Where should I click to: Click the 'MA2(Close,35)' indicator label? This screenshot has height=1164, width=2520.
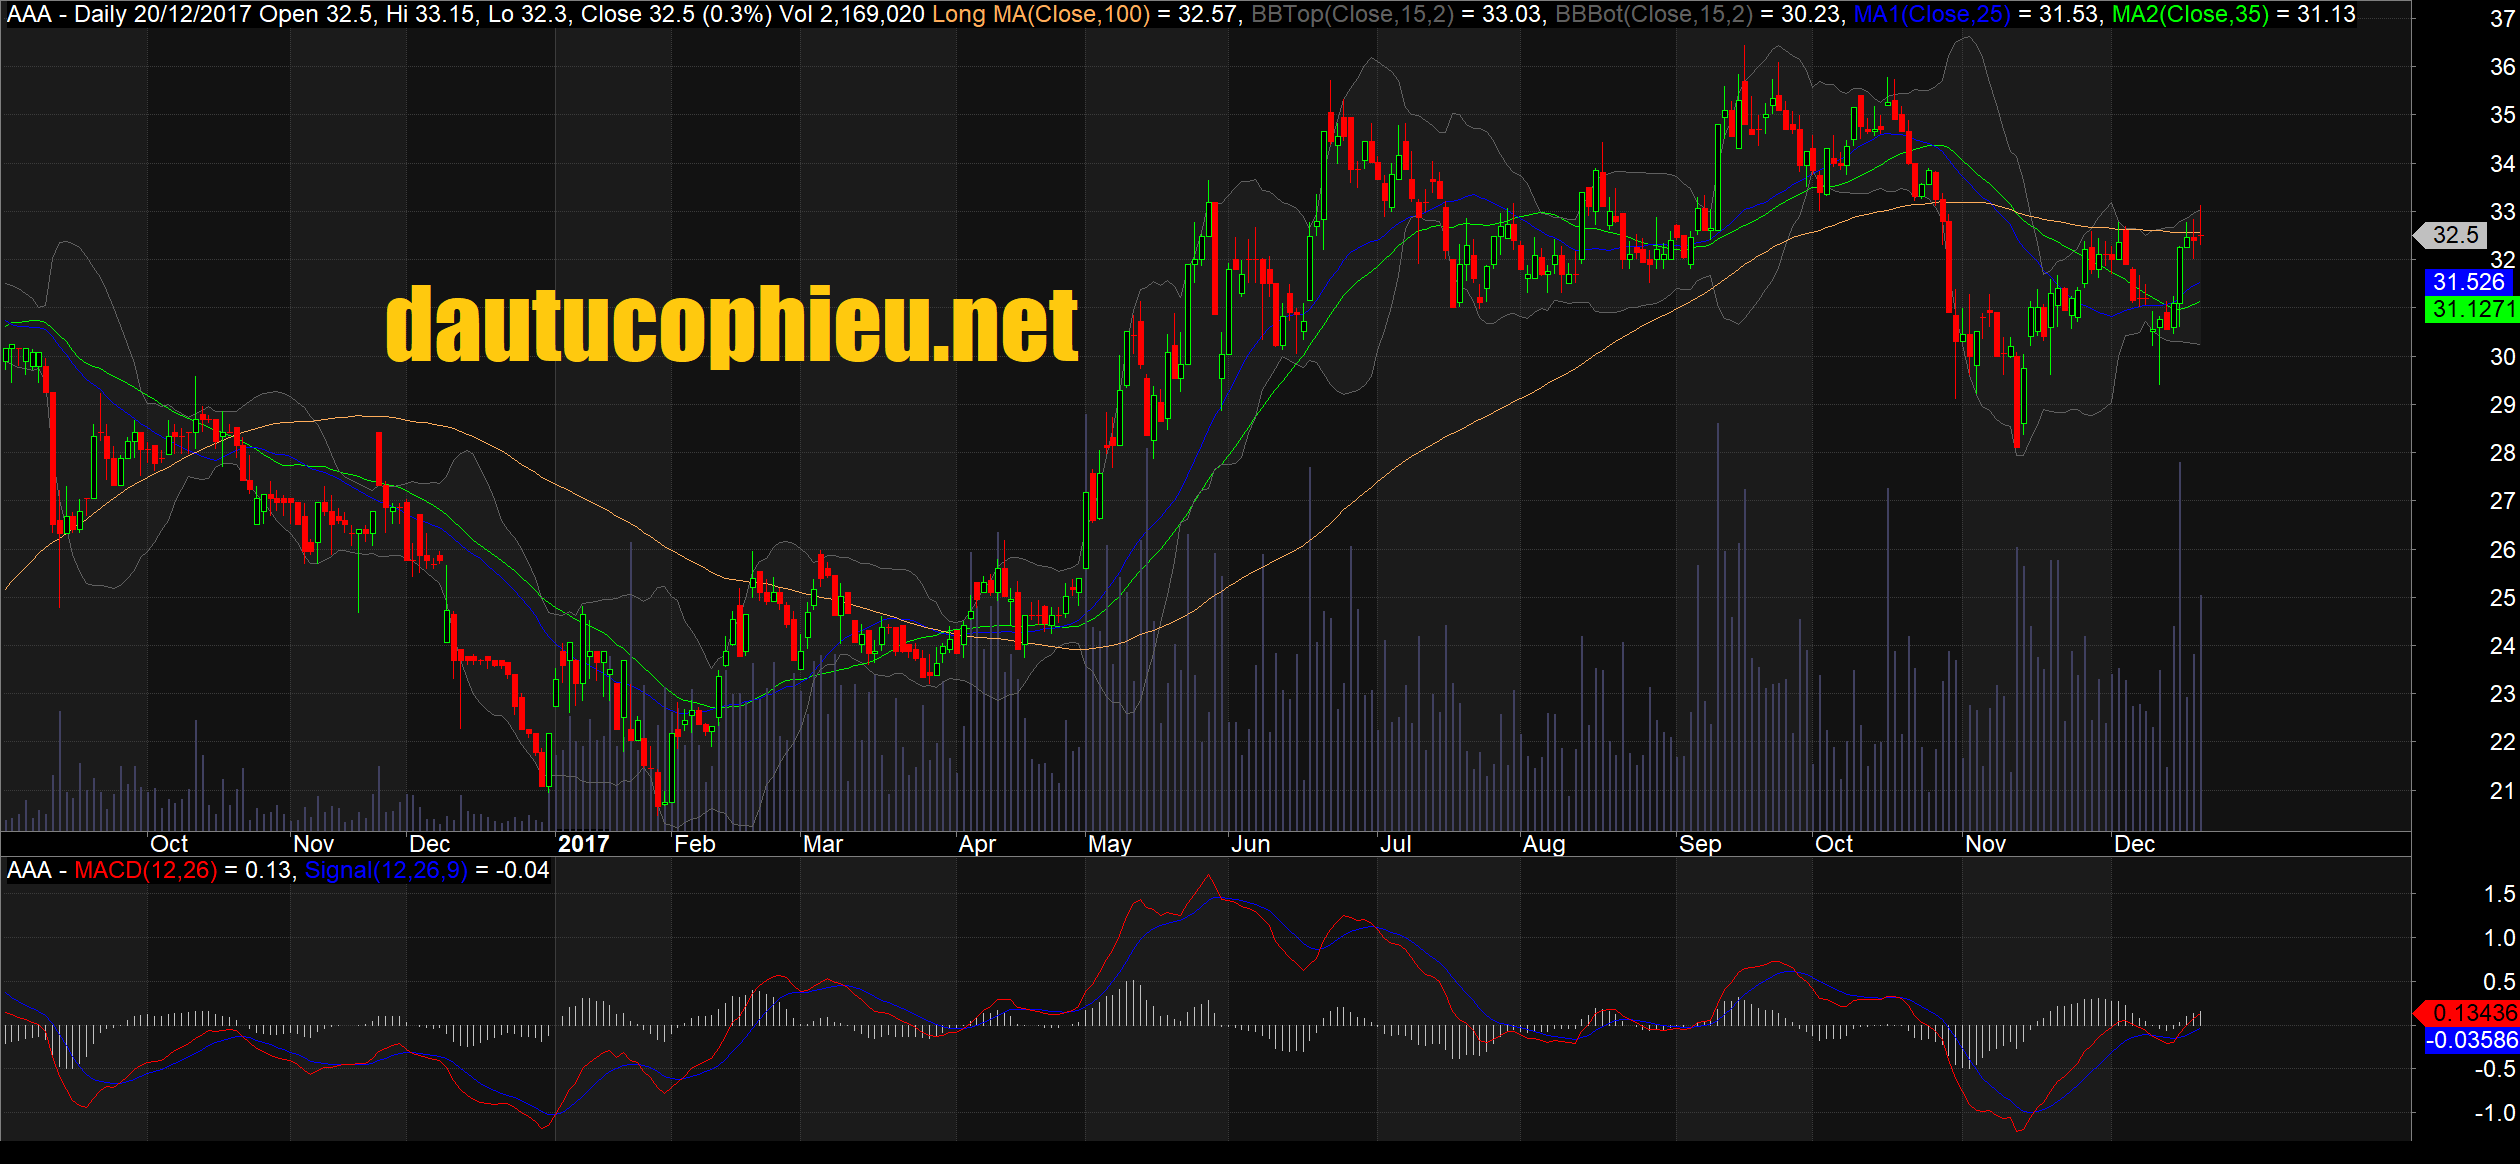(2190, 14)
